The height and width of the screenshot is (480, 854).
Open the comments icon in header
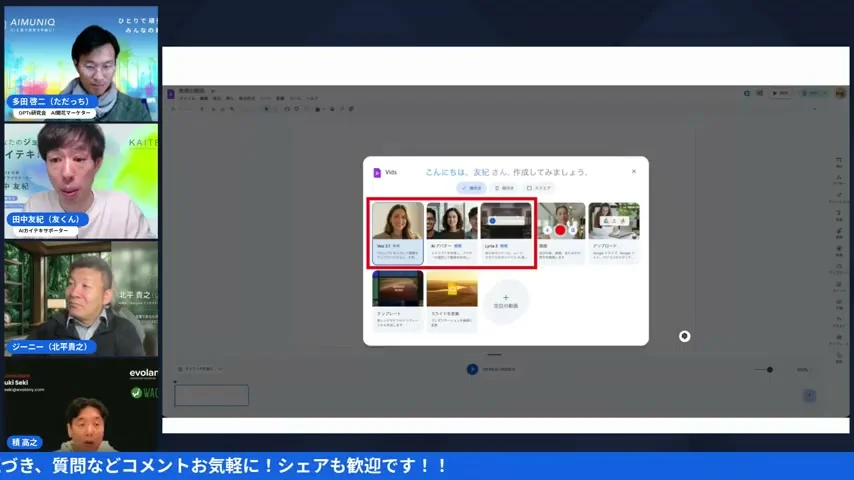(760, 93)
